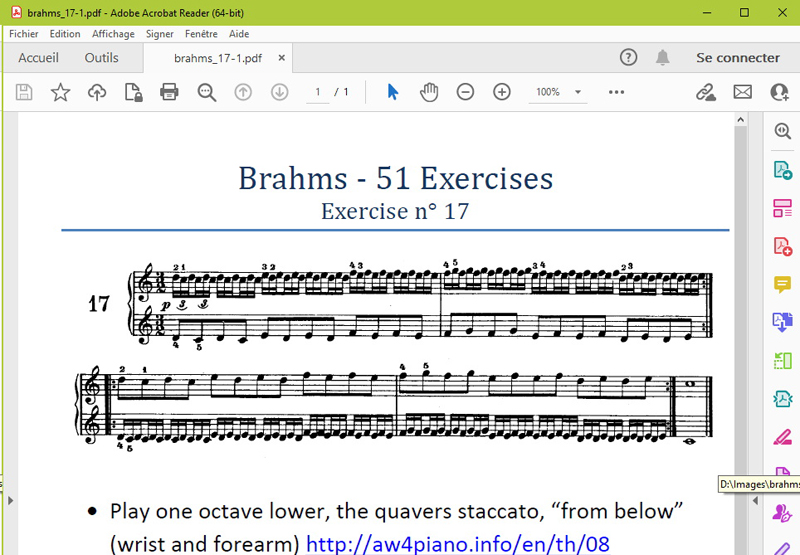Click the Se connecter button
Image resolution: width=800 pixels, height=555 pixels.
[x=738, y=58]
